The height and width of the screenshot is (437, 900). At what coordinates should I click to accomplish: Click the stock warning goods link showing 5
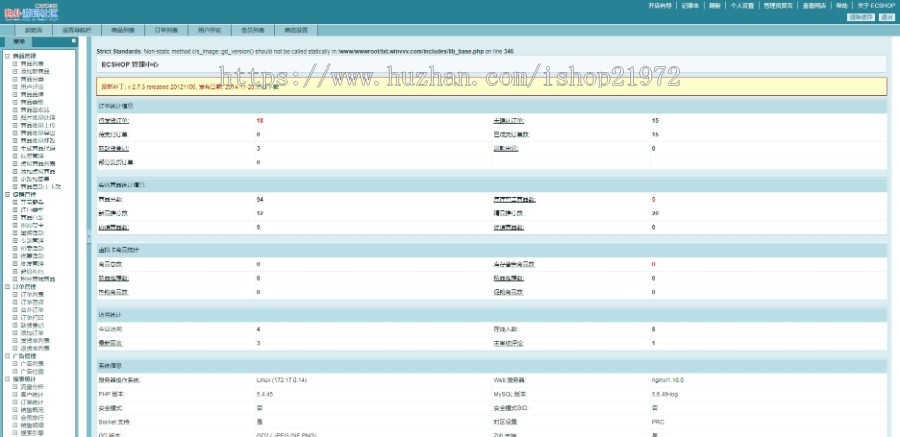click(x=514, y=199)
